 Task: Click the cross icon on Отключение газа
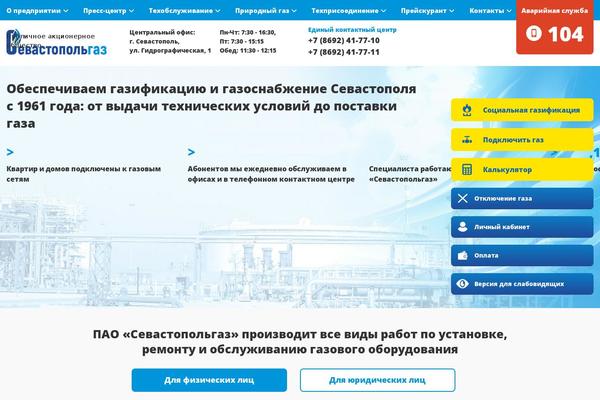coord(462,198)
